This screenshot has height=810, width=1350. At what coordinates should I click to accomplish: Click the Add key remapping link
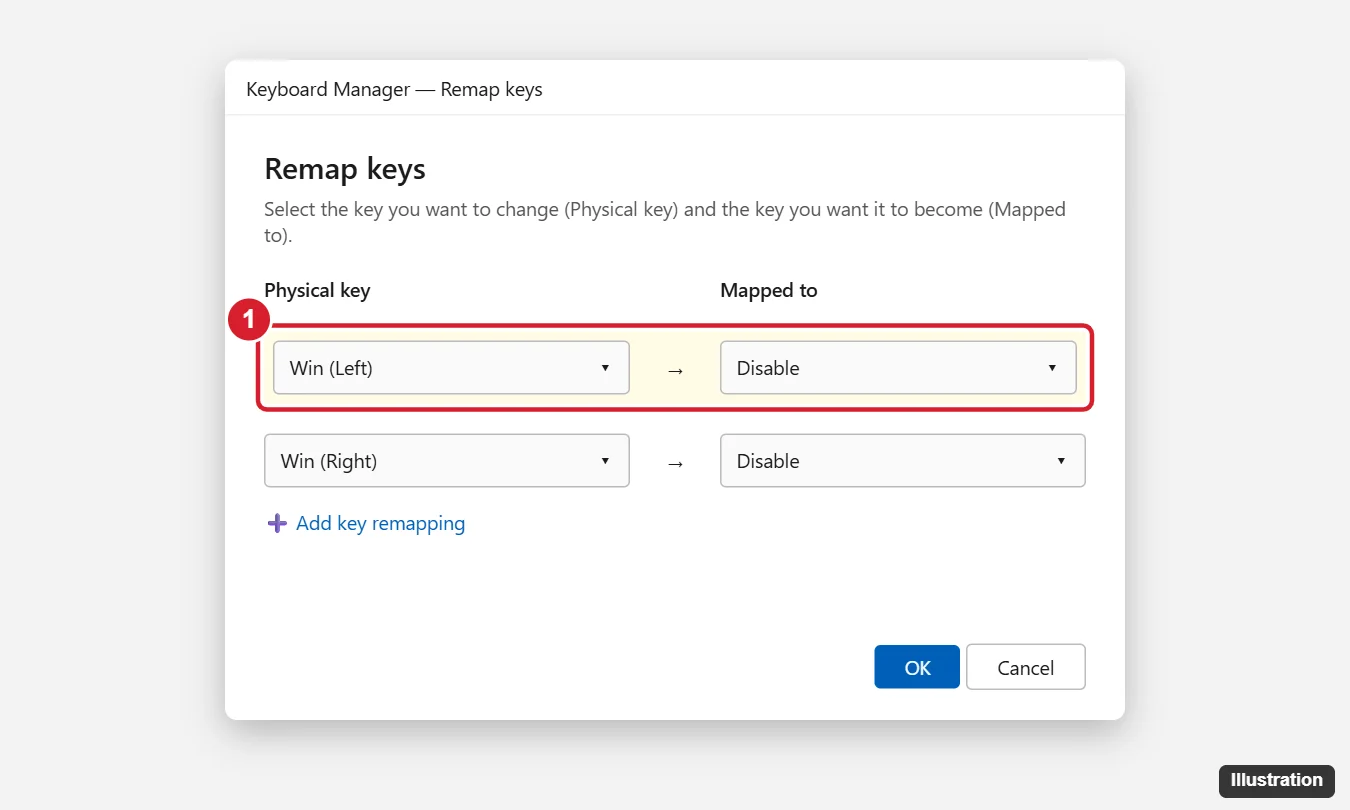(380, 523)
